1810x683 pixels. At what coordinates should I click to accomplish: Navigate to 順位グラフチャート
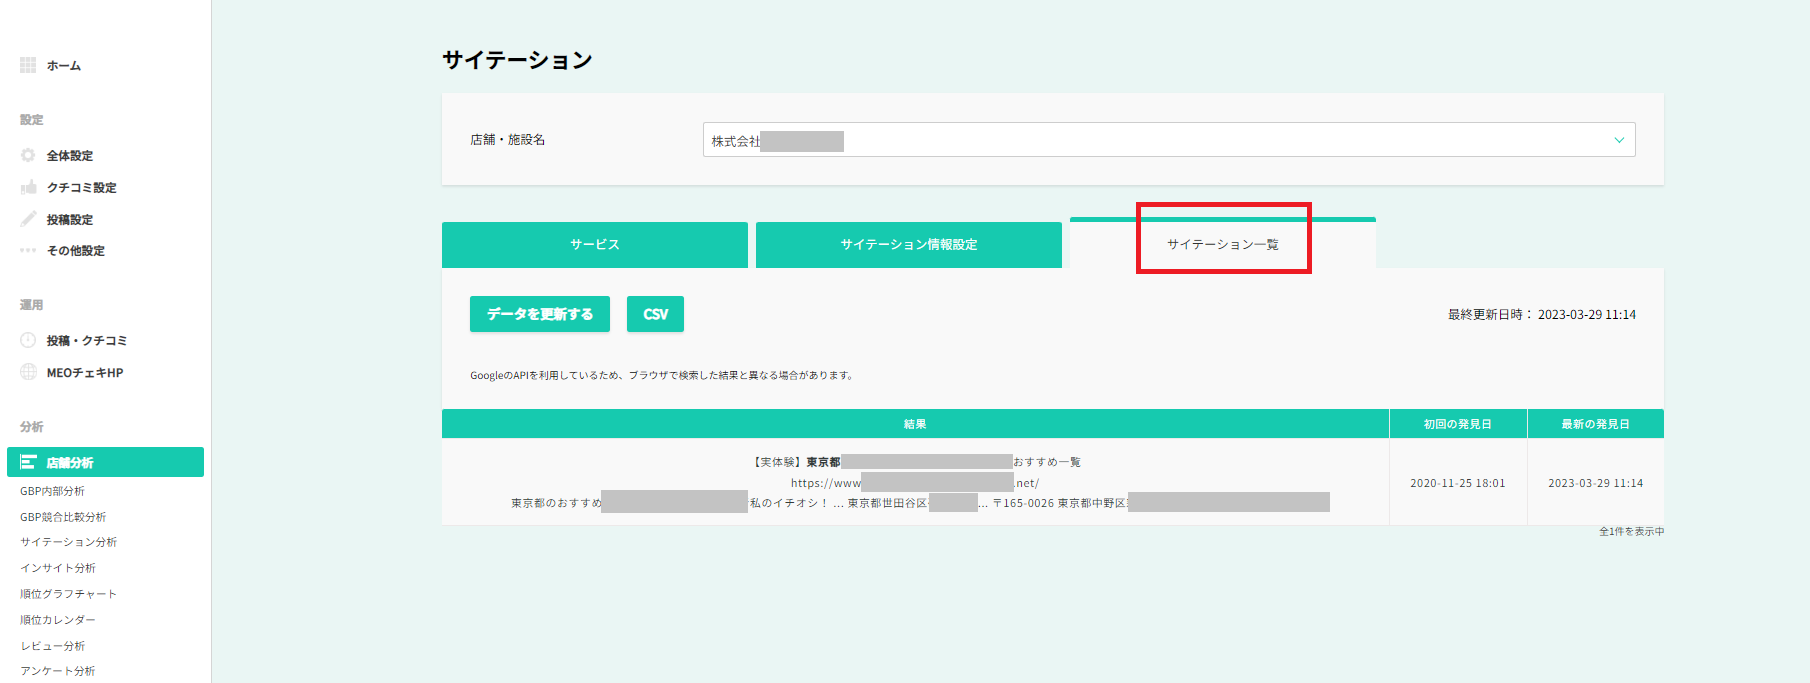68,594
